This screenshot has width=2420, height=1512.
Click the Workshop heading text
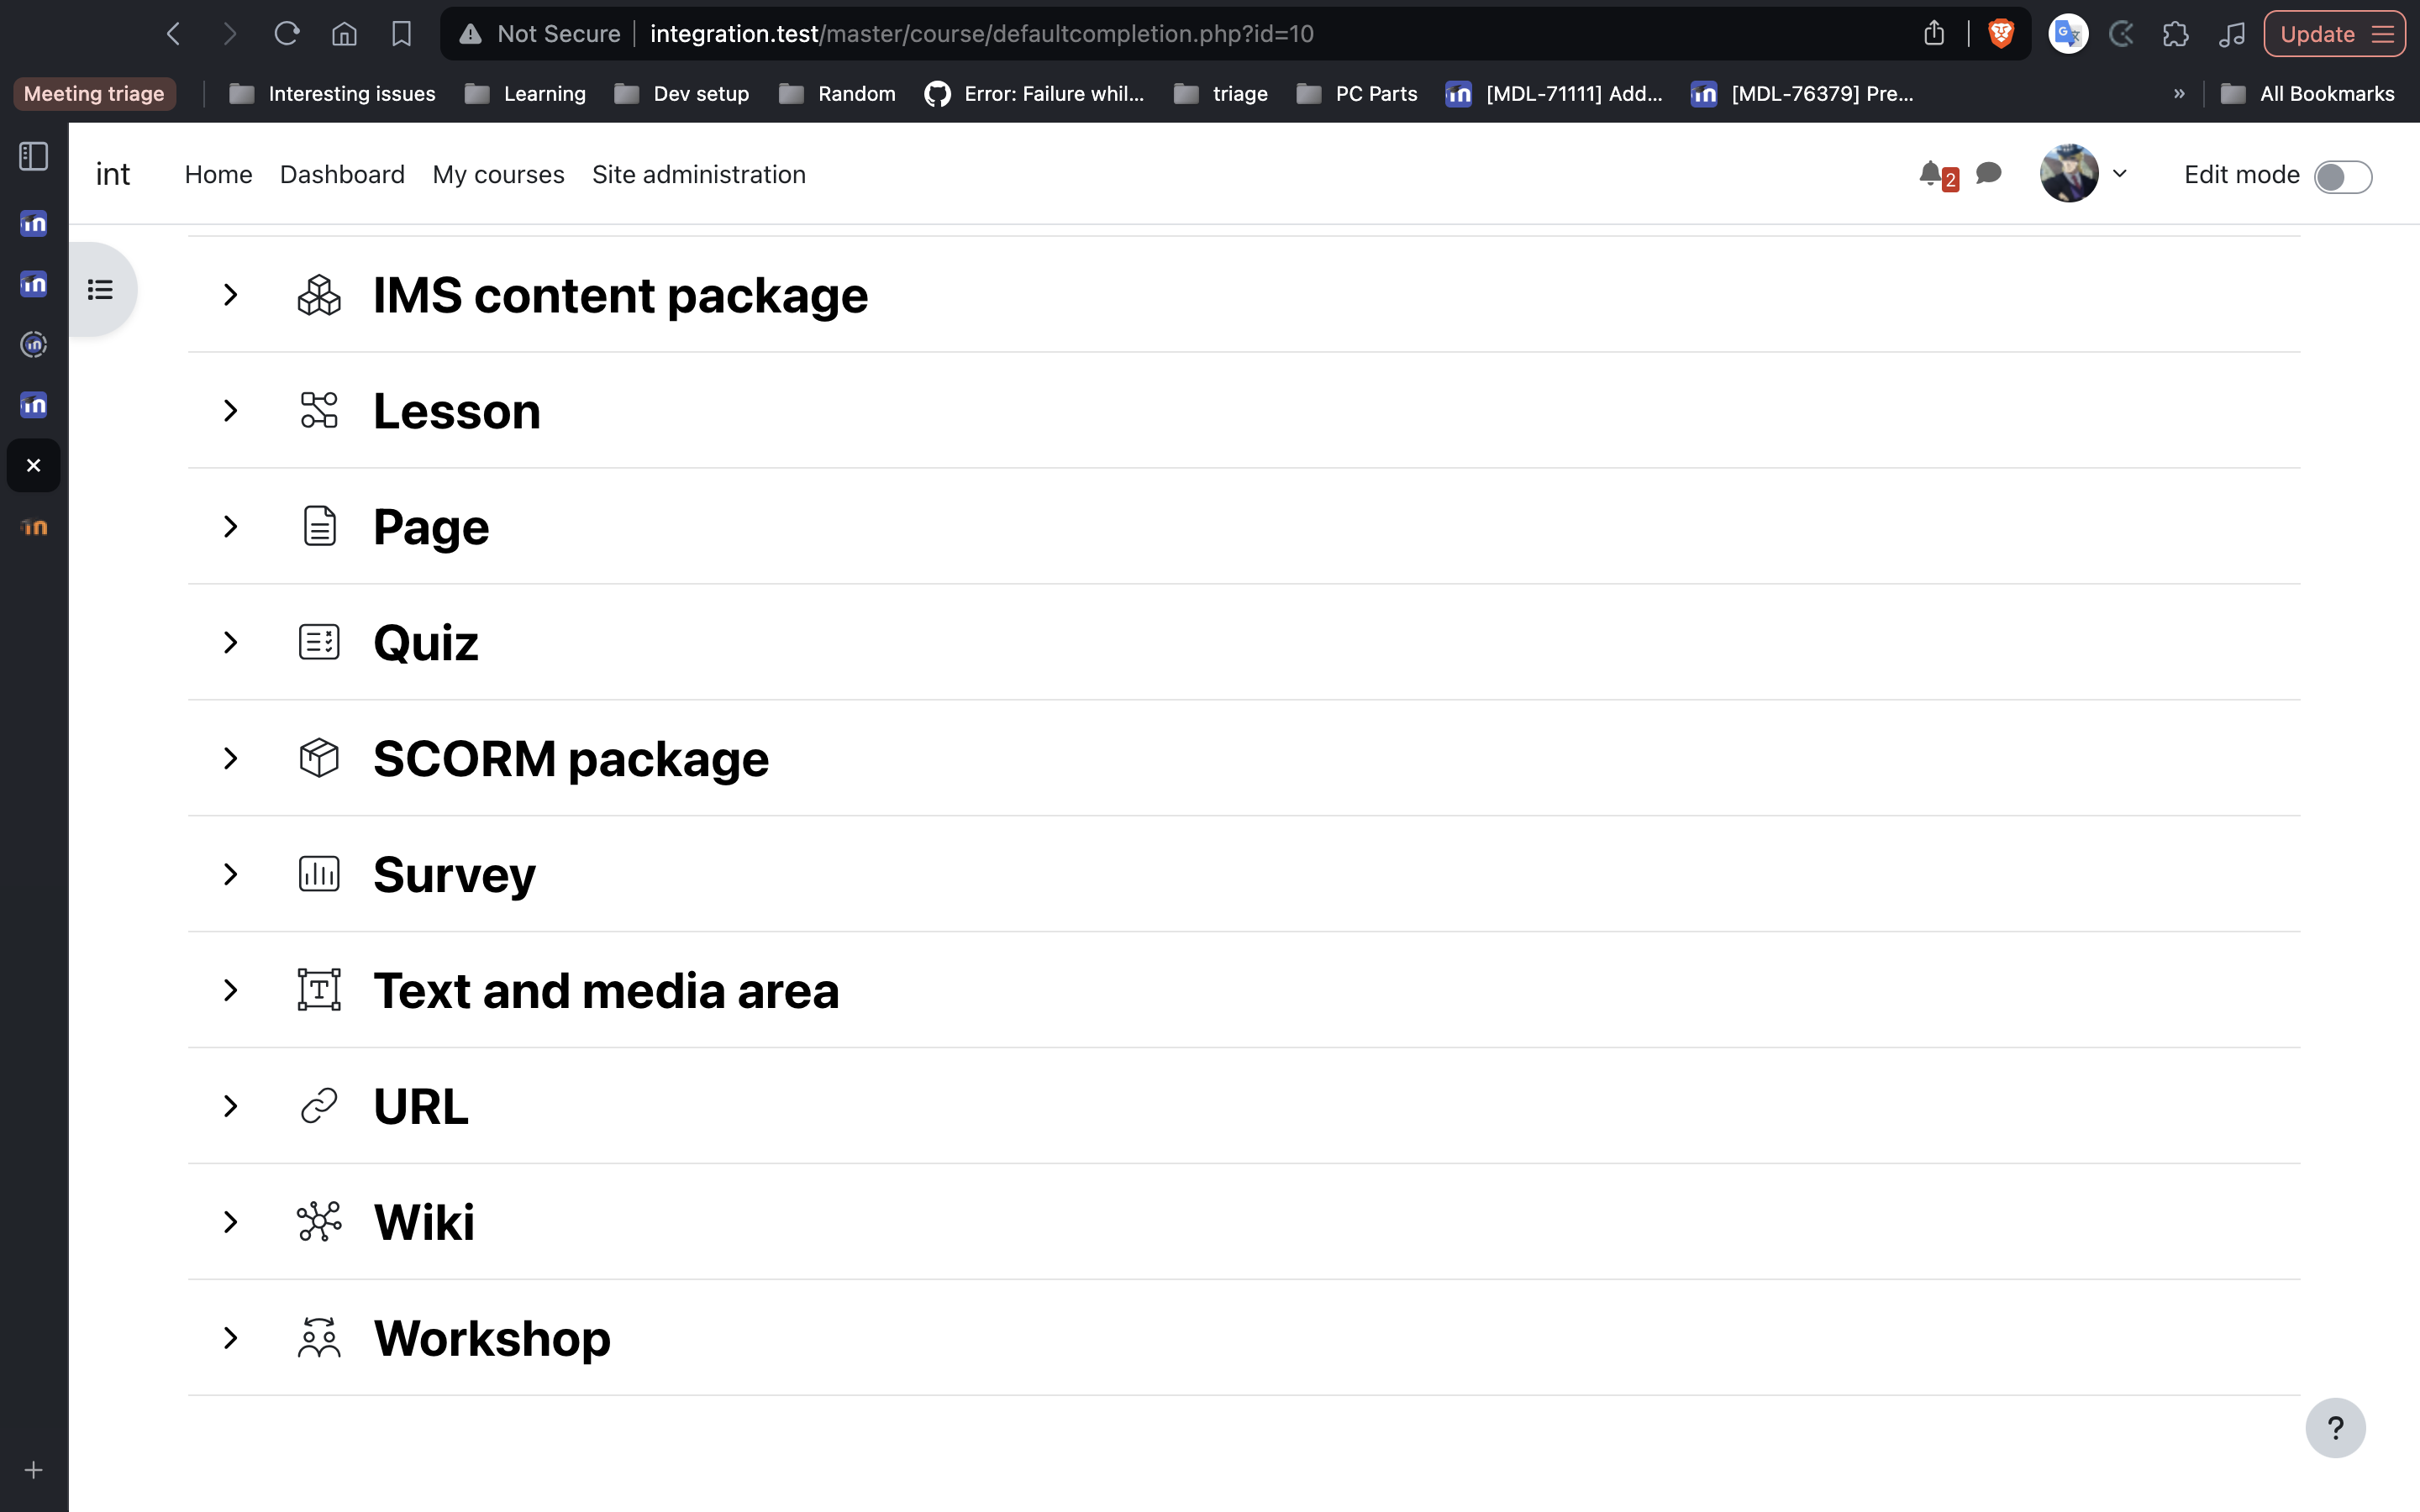click(x=492, y=1338)
